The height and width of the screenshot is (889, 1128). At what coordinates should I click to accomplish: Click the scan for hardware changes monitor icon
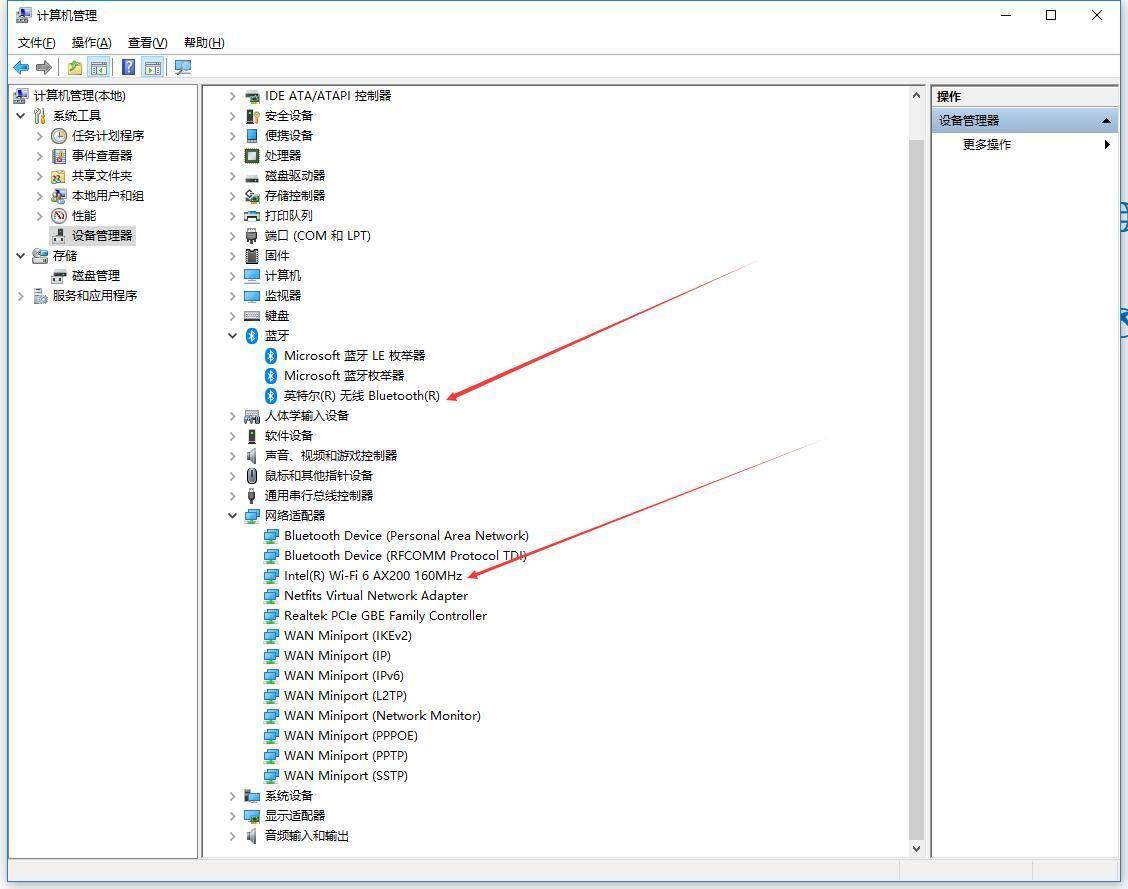[x=183, y=68]
